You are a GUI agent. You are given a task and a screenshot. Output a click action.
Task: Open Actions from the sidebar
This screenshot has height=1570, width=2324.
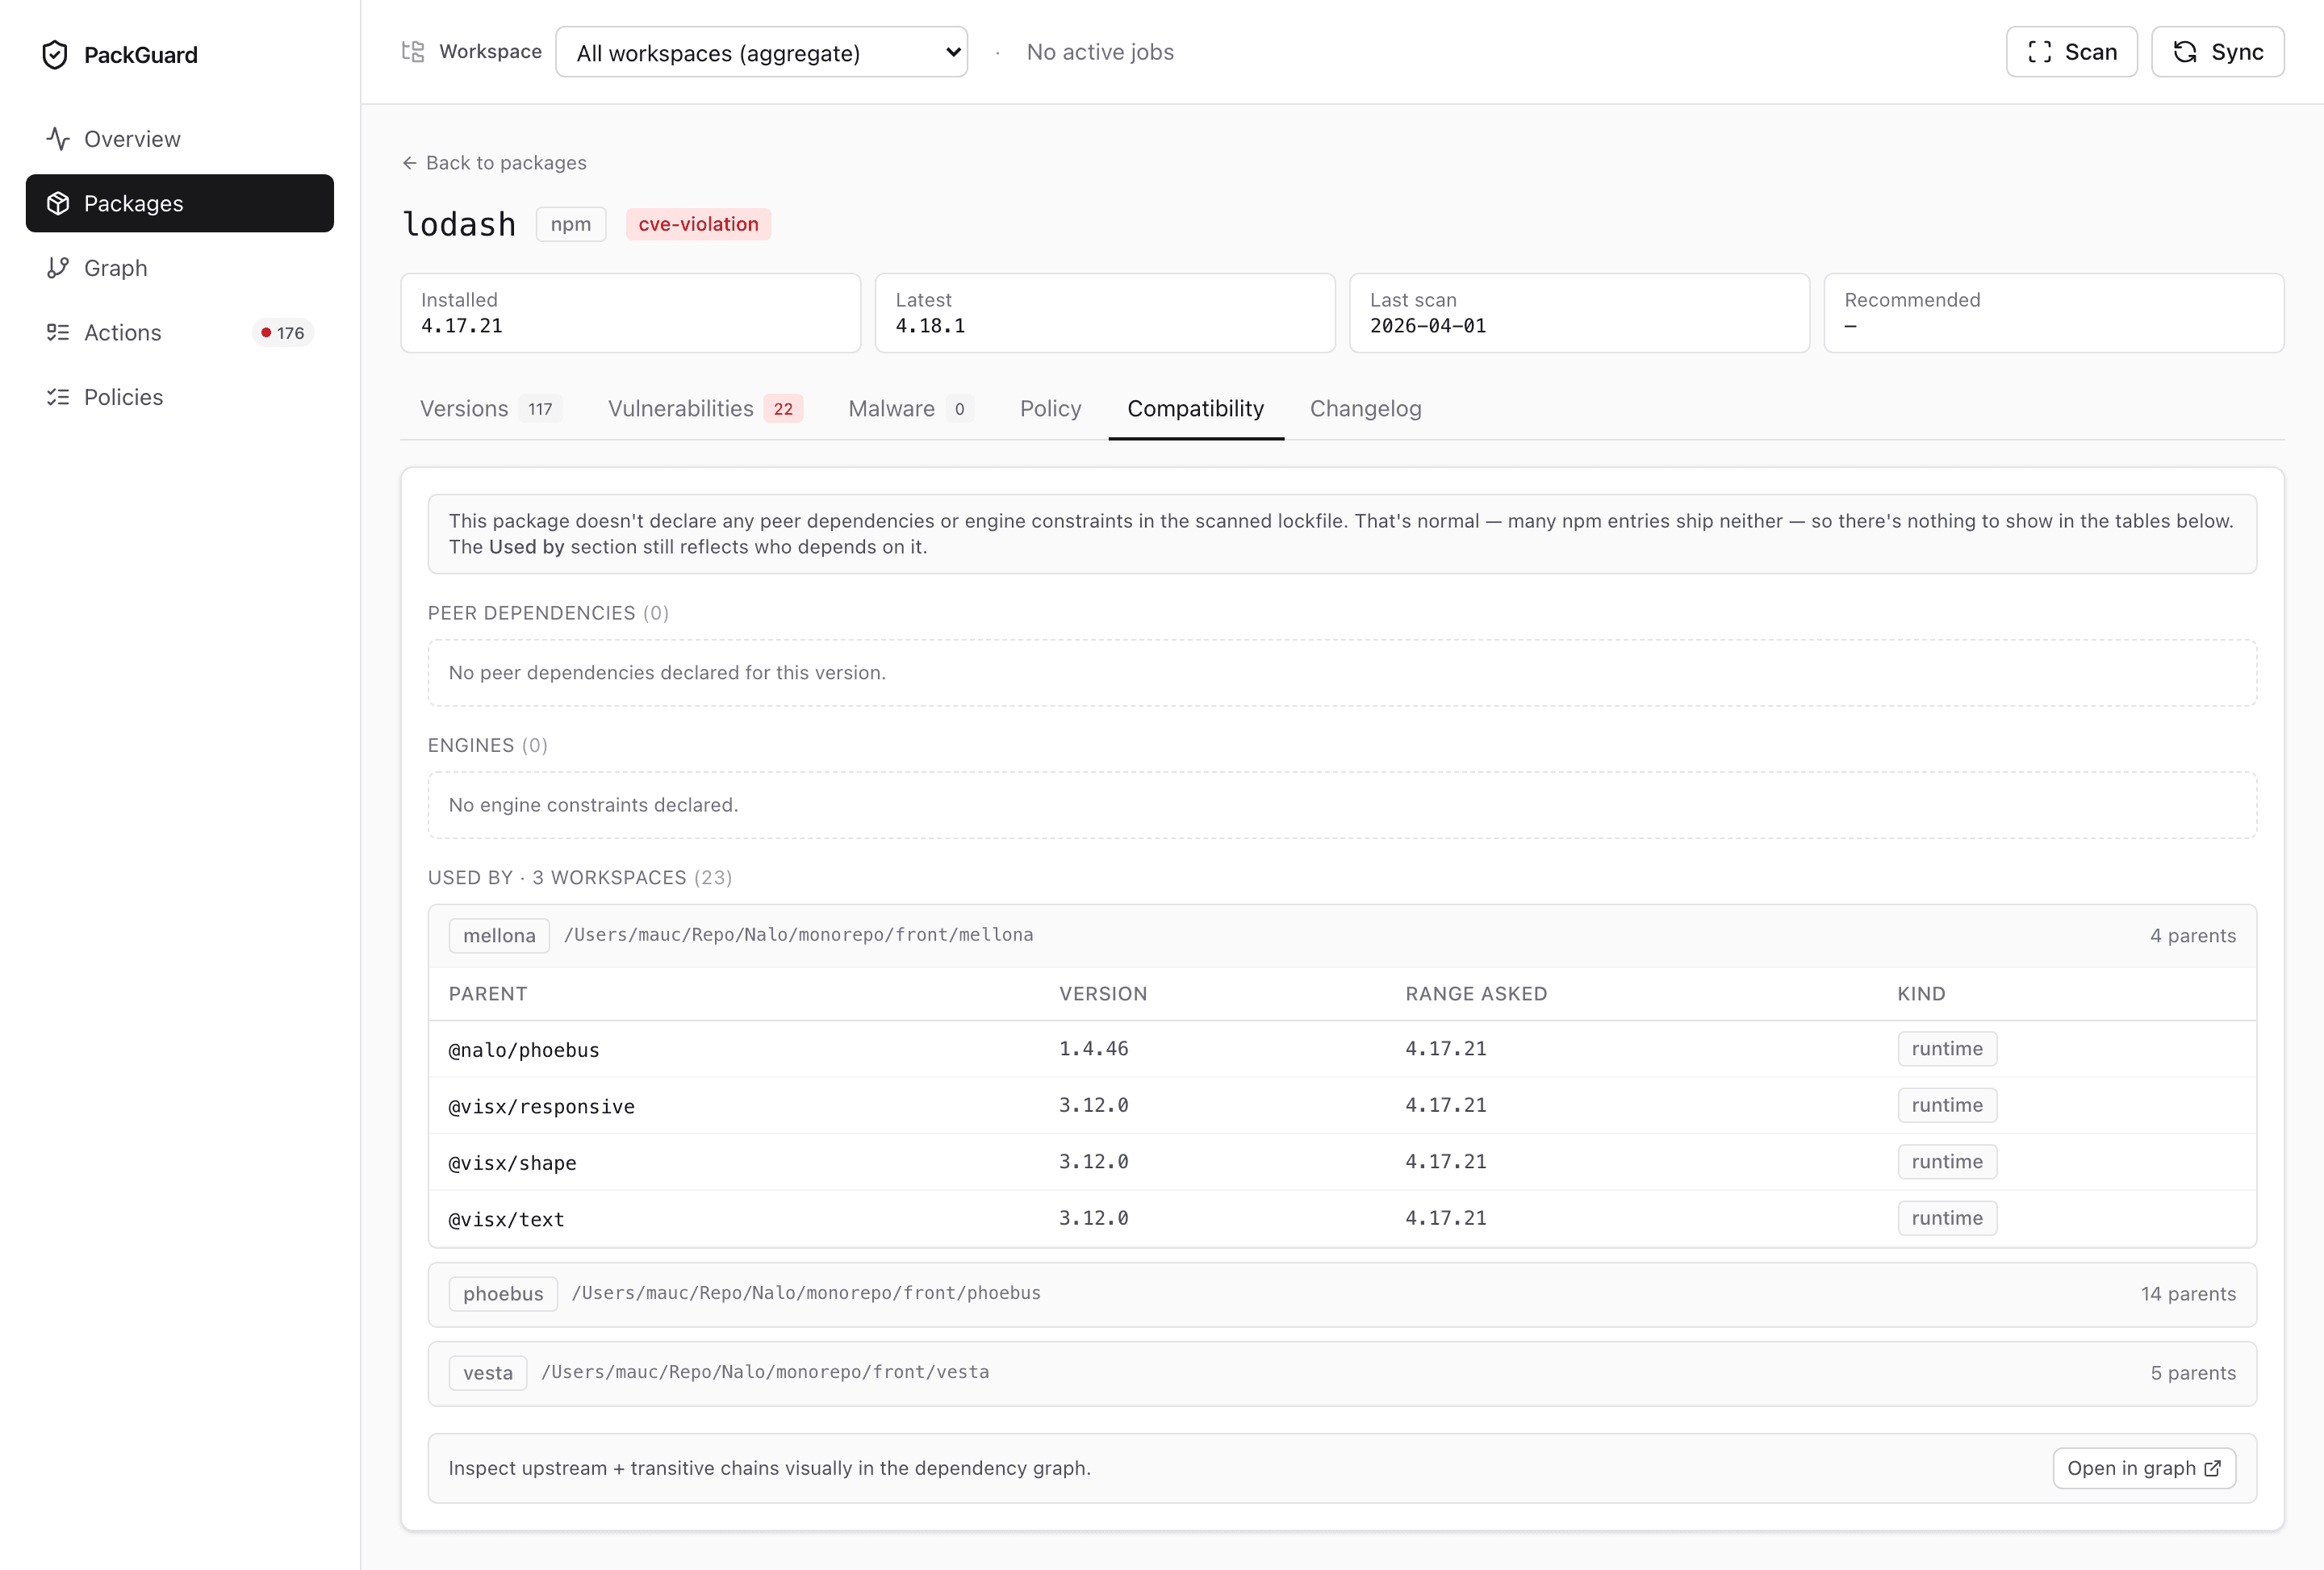pyautogui.click(x=180, y=332)
